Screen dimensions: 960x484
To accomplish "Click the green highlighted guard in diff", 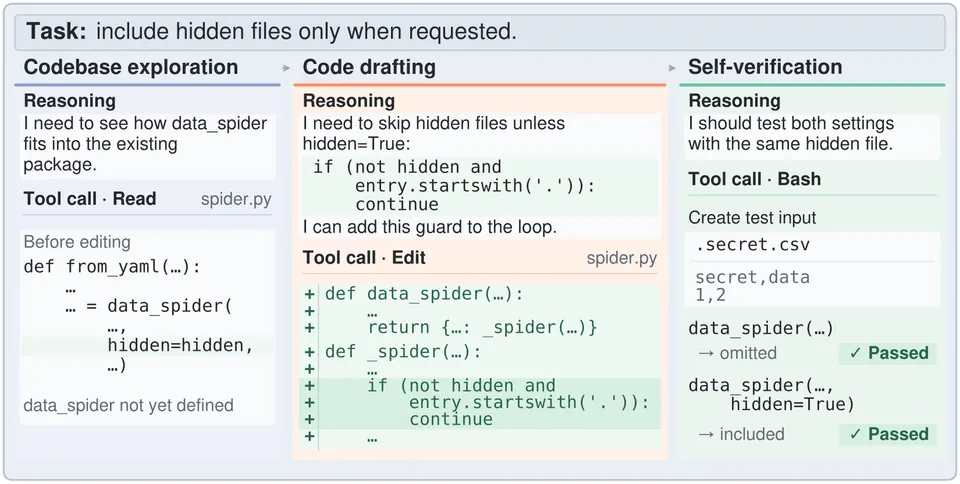I will (x=479, y=403).
